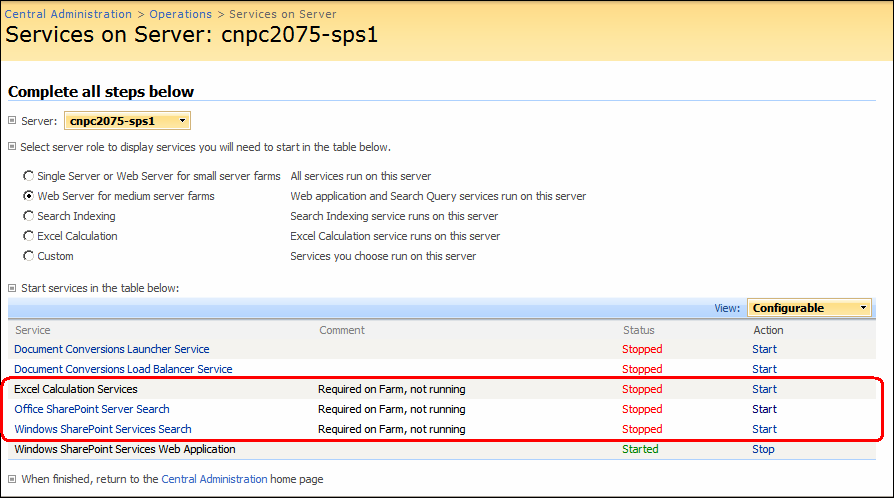Click Stopped status for Document Conversions Launcher
The height and width of the screenshot is (498, 894).
[x=642, y=349]
